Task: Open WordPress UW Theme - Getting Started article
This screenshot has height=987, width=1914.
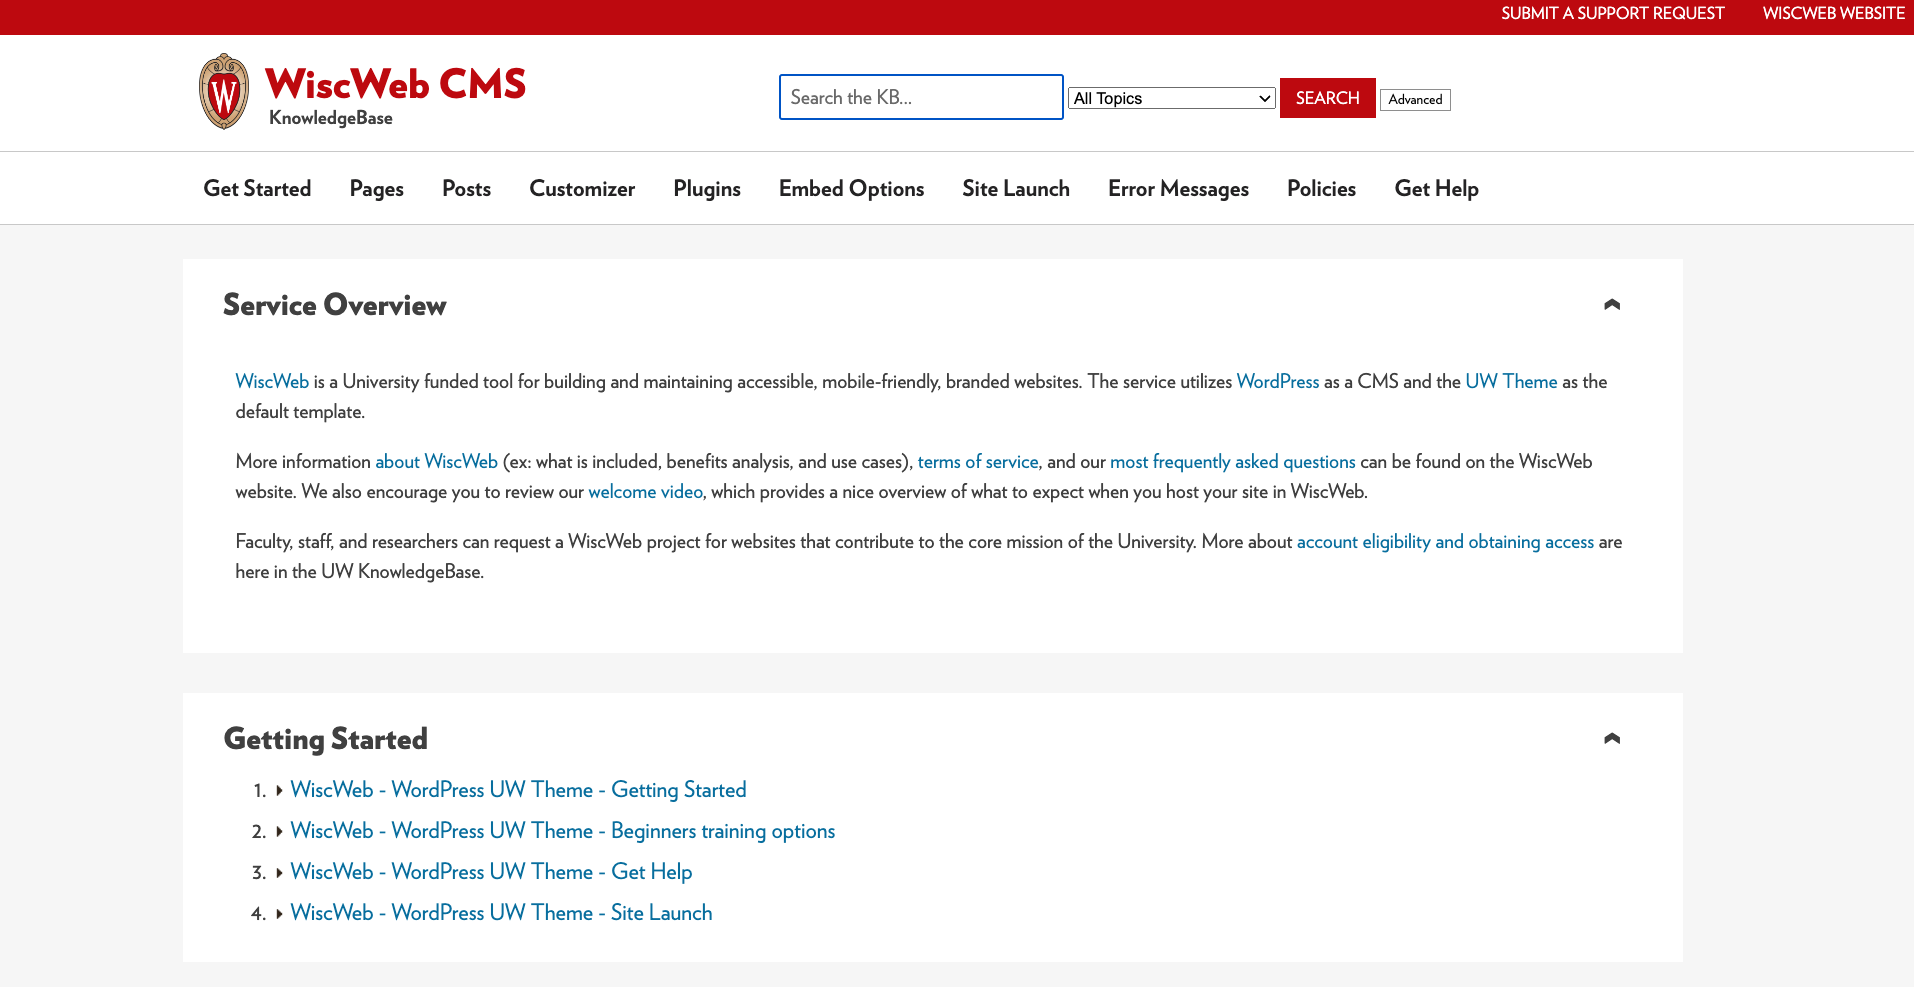Action: click(518, 790)
